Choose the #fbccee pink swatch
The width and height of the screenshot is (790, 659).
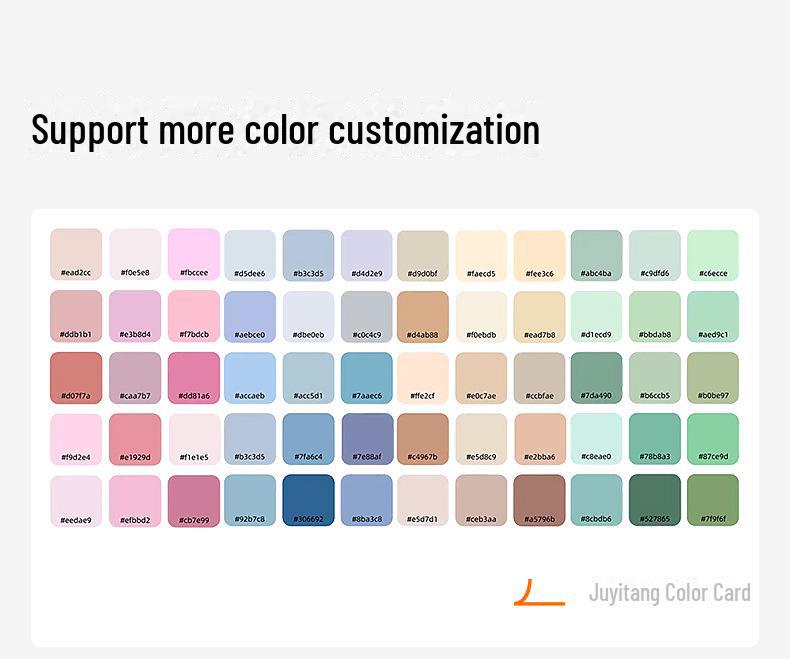[x=194, y=254]
